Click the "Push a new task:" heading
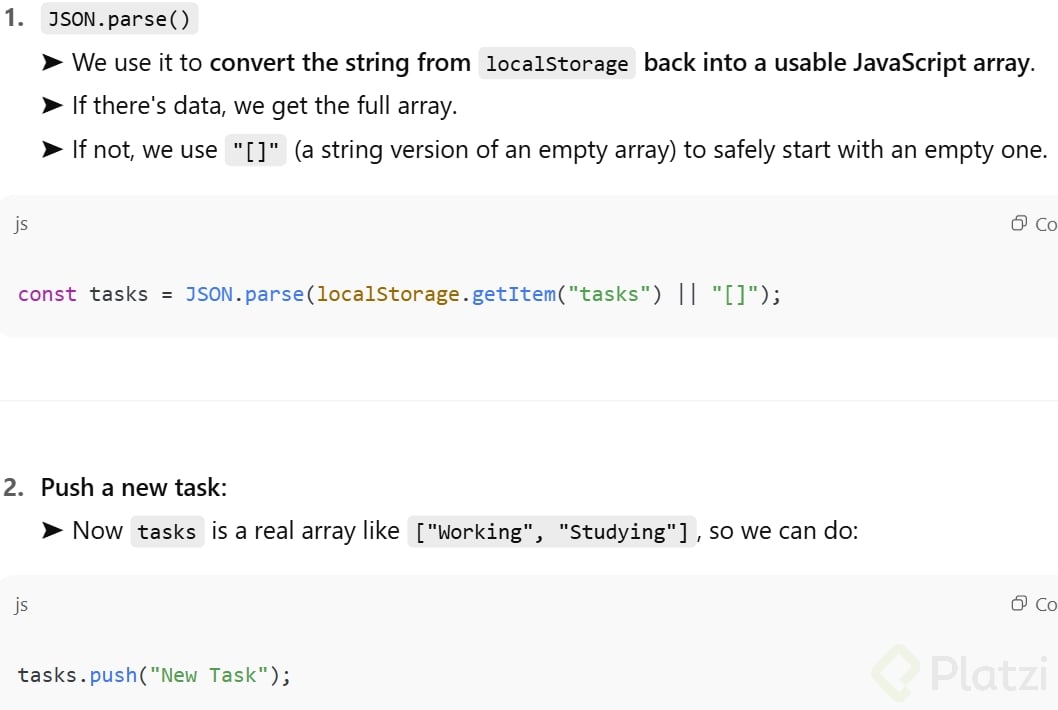Screen dimensions: 1058x710 pos(134,488)
